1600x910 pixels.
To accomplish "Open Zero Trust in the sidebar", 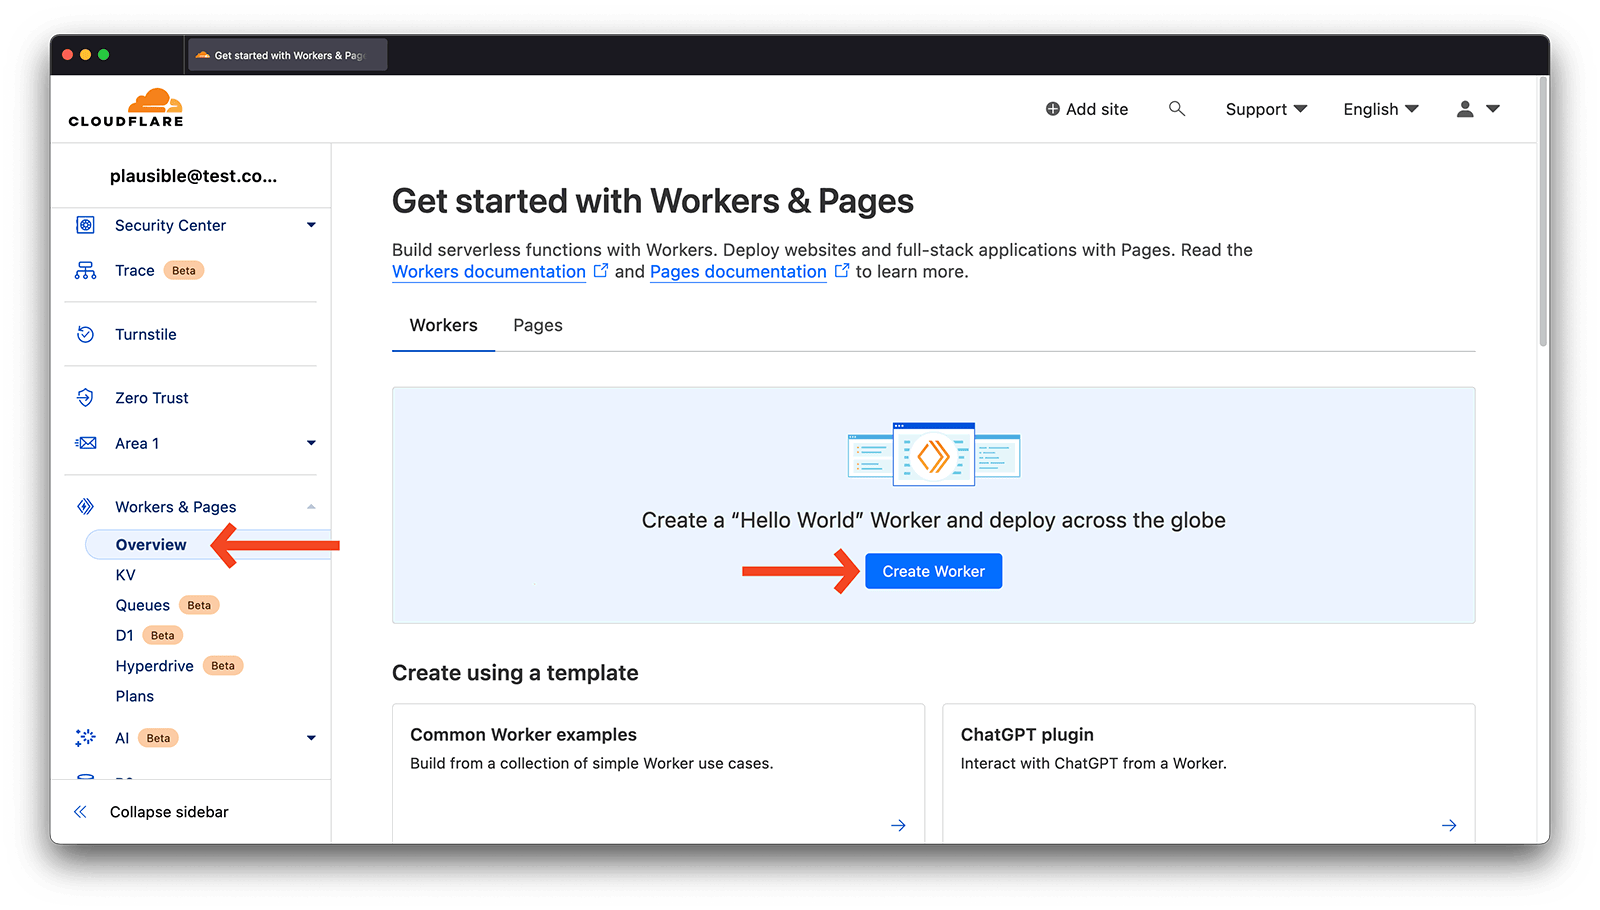I will click(152, 397).
